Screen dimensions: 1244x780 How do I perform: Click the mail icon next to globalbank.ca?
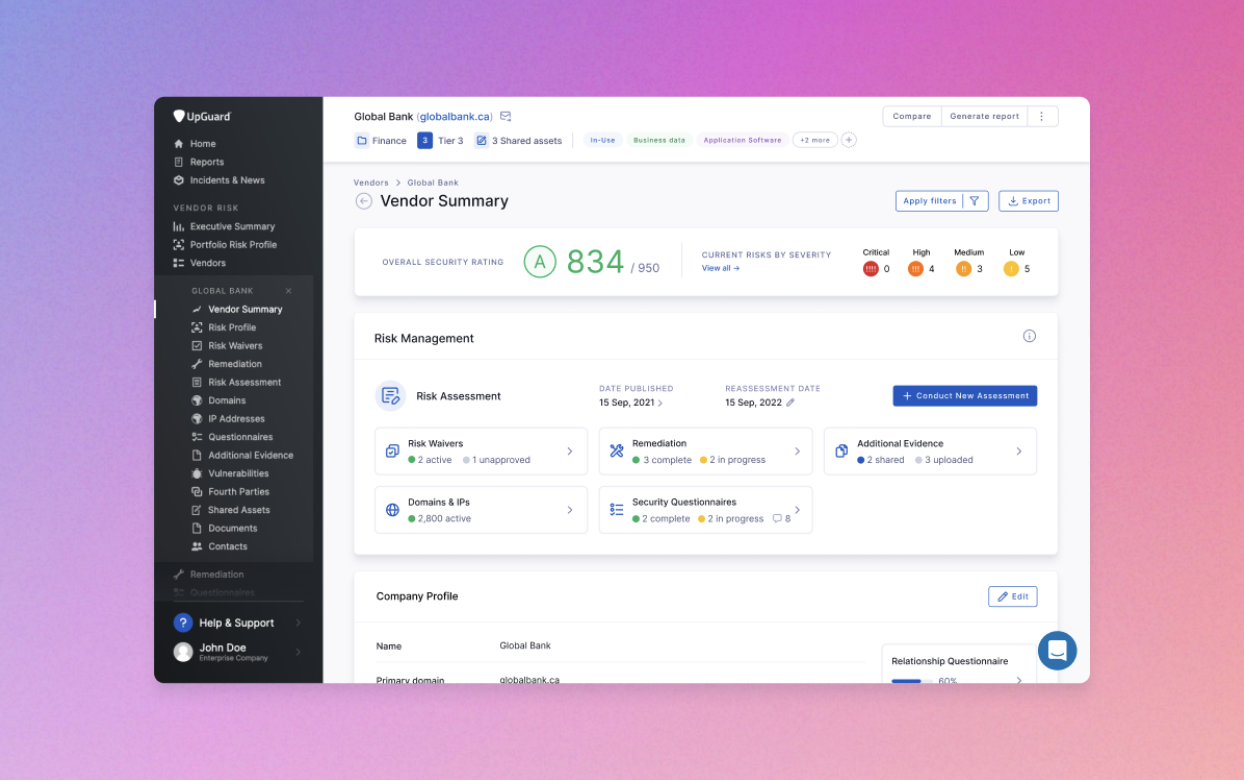tap(506, 116)
